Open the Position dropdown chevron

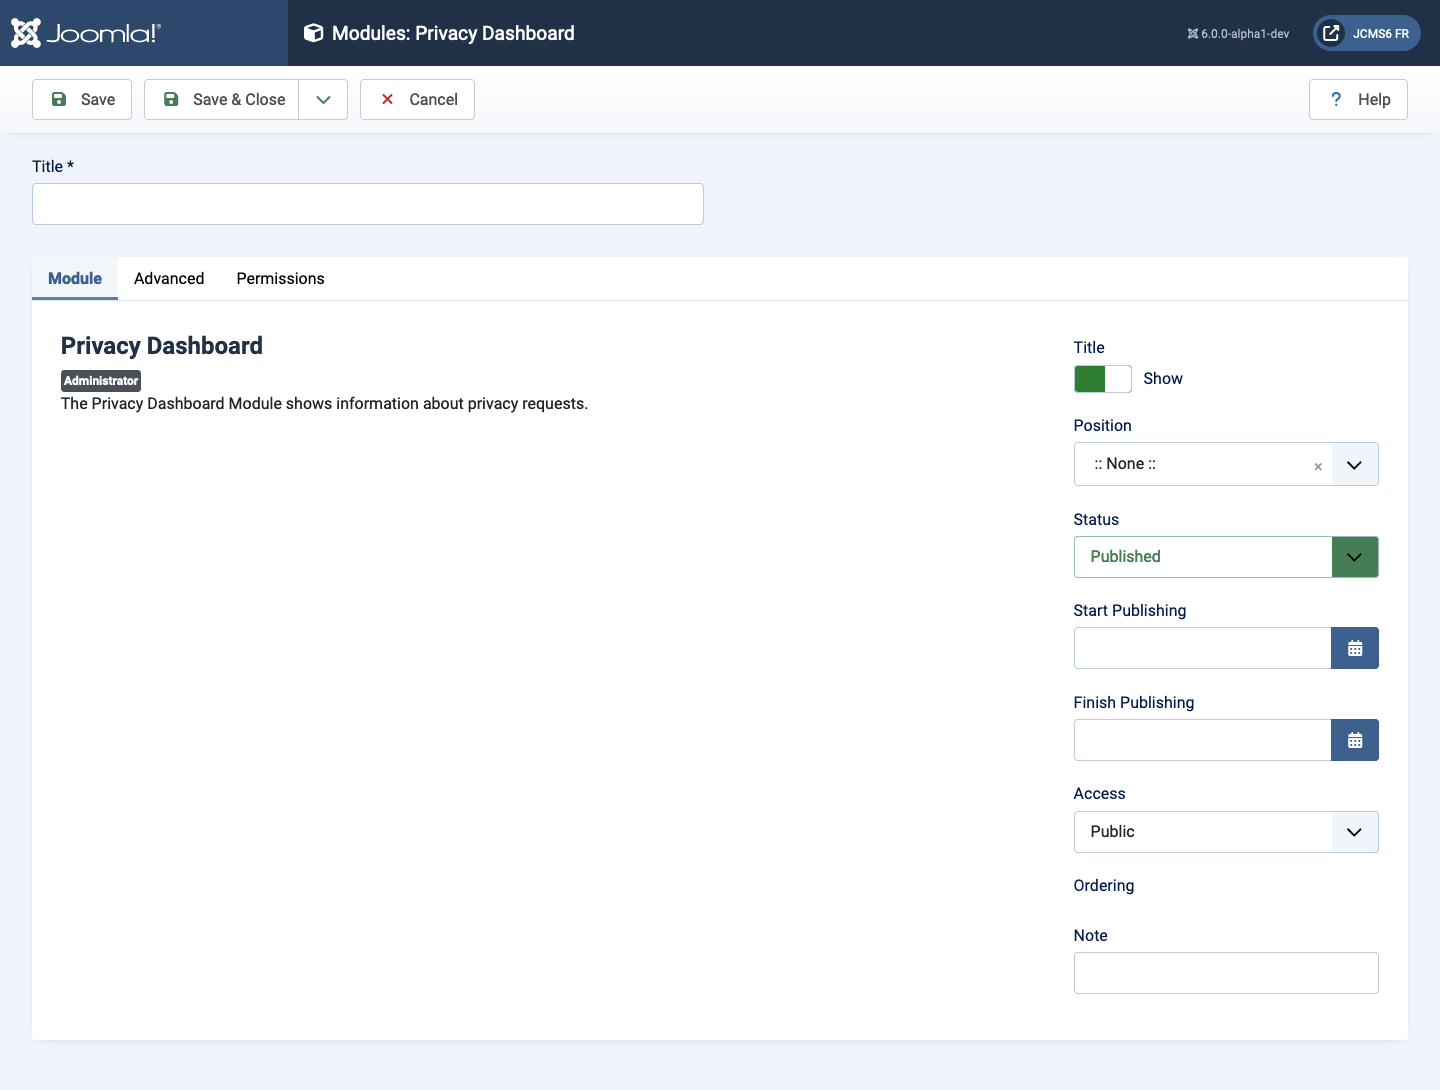point(1354,465)
